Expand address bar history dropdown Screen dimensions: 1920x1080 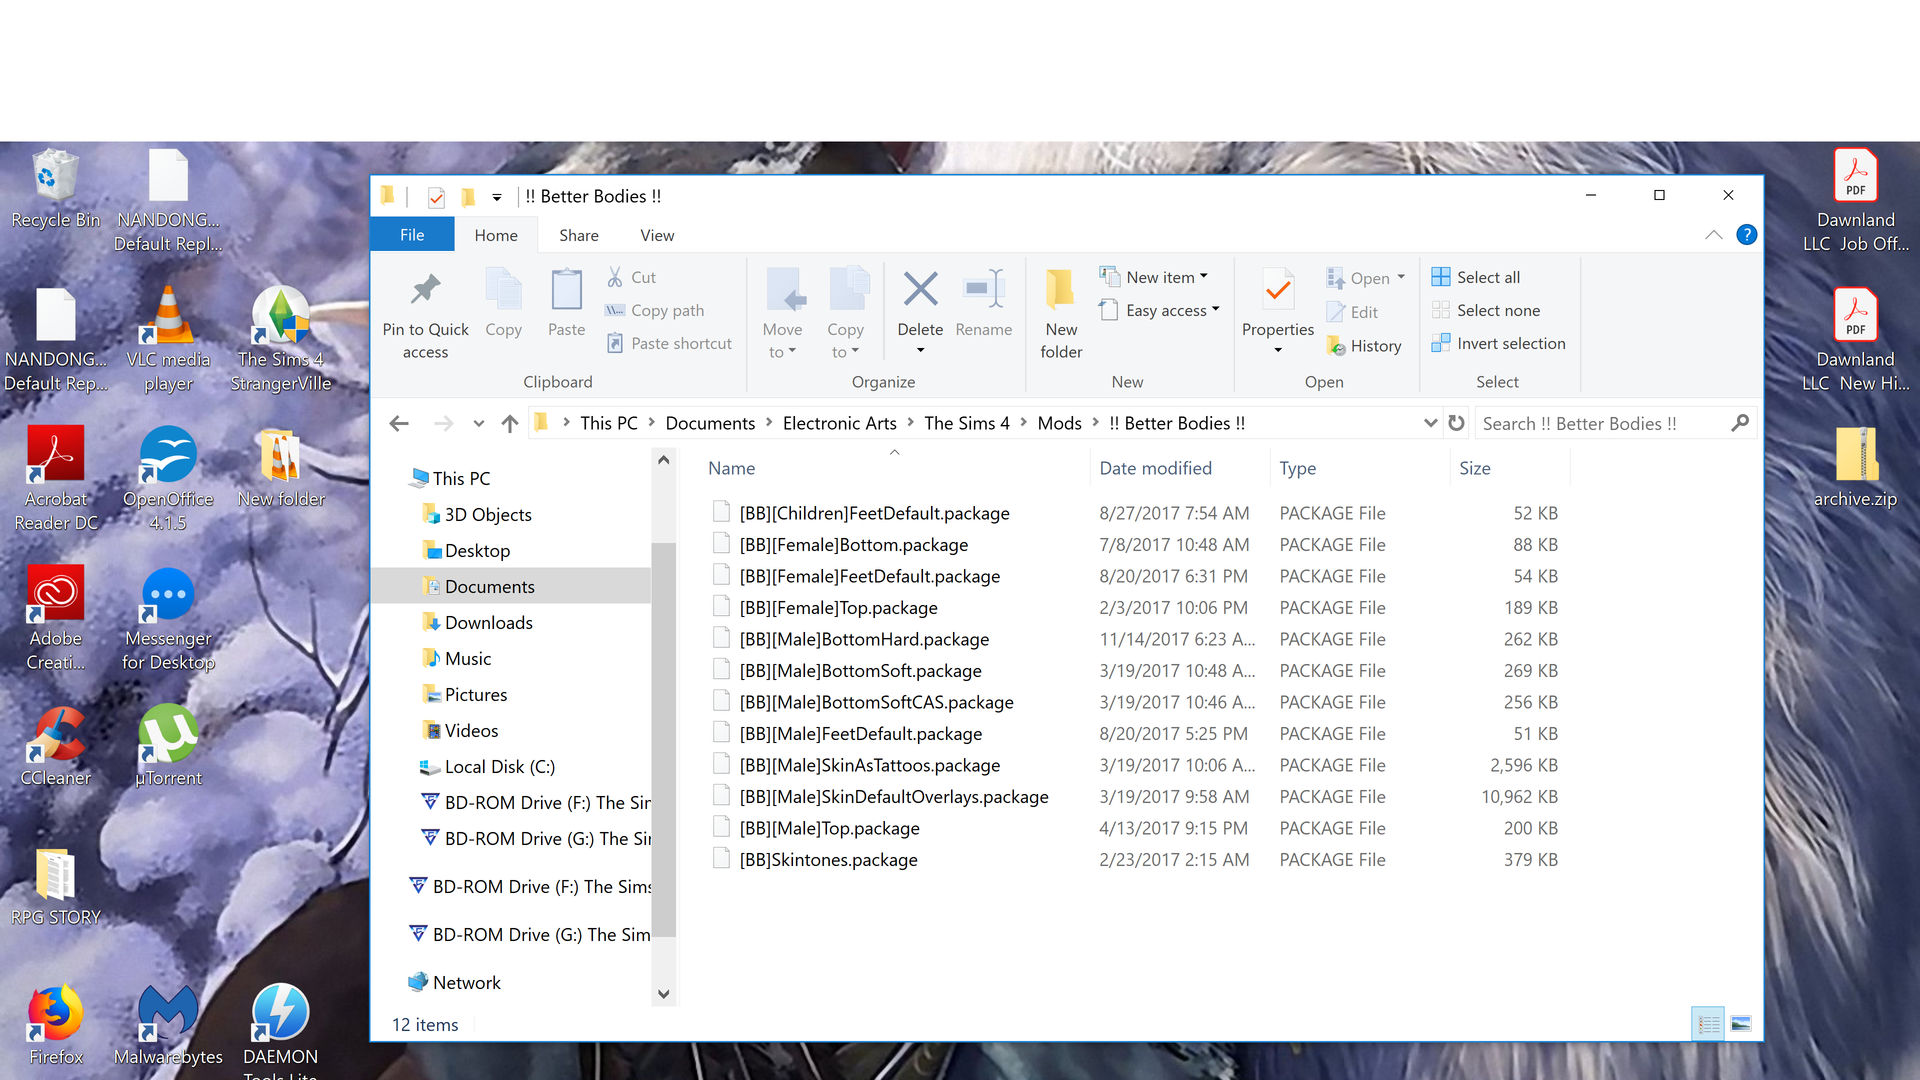point(1430,423)
